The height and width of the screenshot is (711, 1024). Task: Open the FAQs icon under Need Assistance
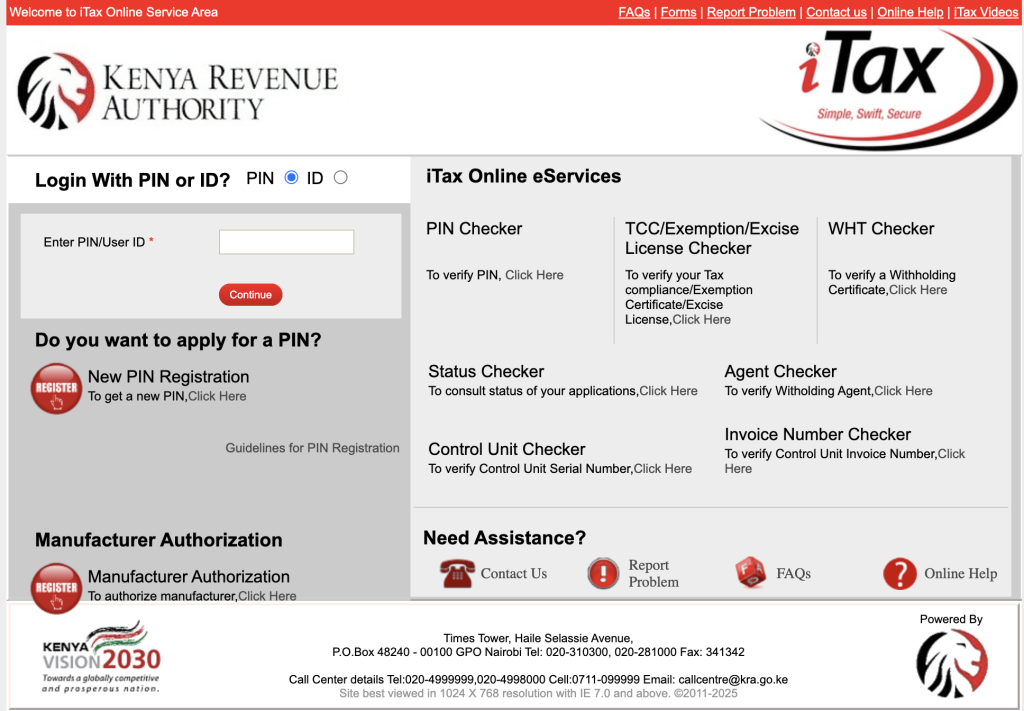(x=750, y=574)
